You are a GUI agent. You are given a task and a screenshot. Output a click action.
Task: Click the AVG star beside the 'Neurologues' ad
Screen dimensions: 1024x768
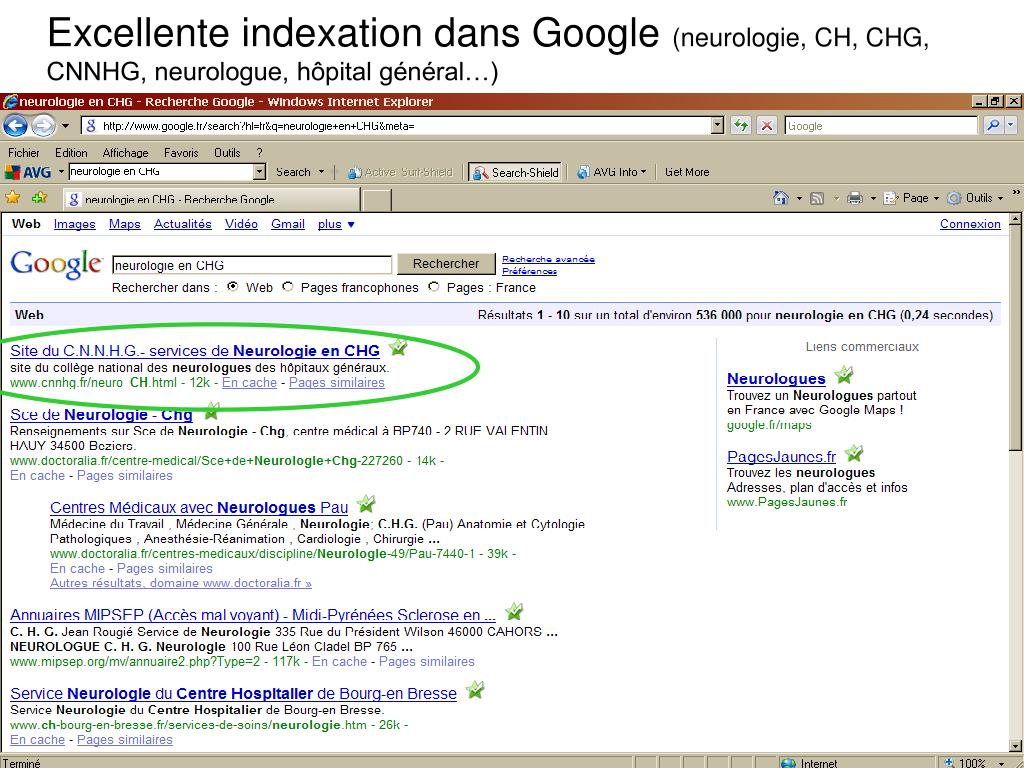click(844, 375)
